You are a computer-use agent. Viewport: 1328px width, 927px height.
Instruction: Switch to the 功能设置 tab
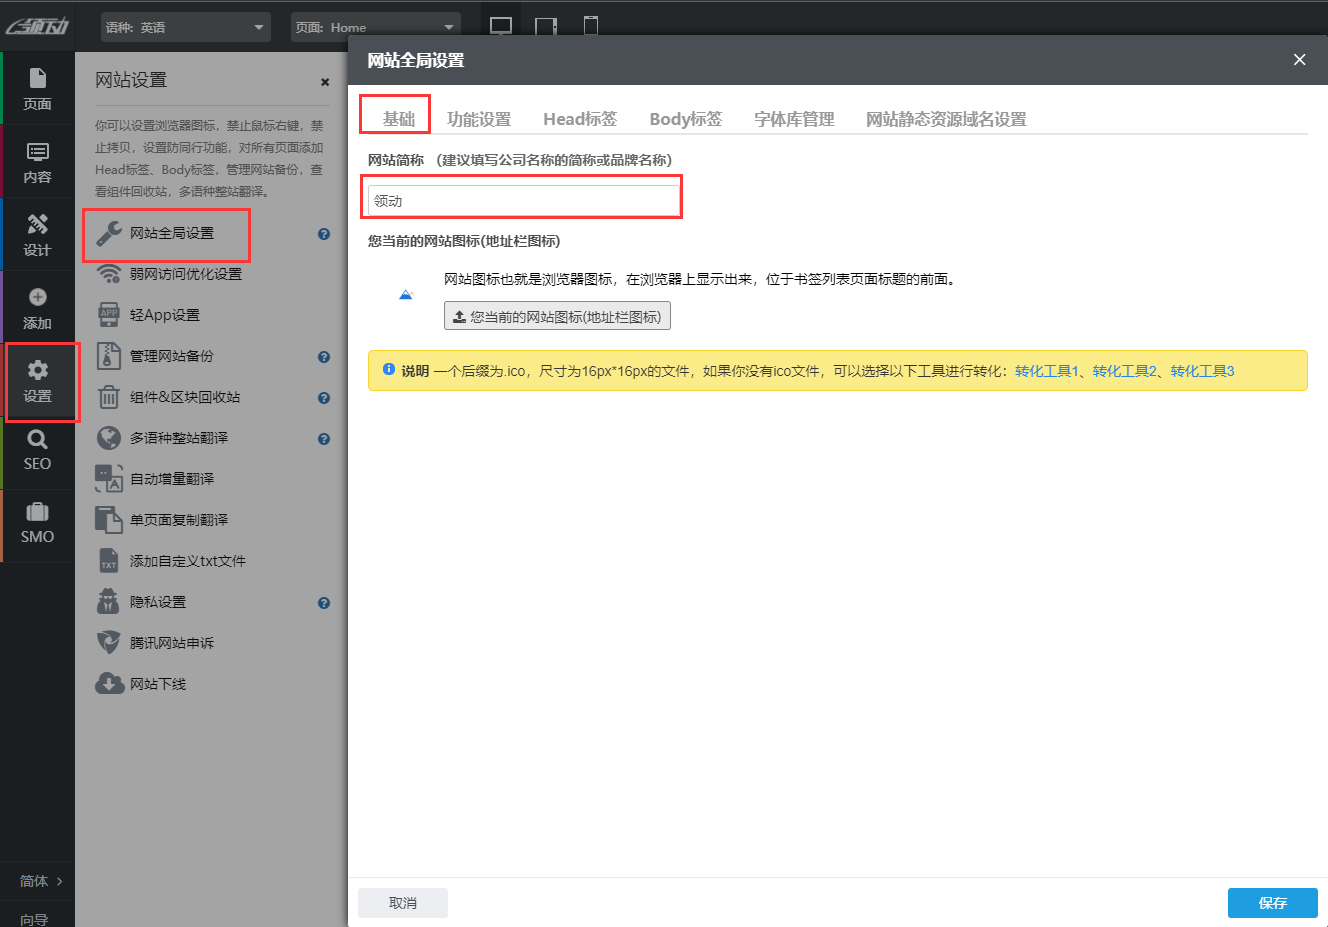[x=478, y=119]
